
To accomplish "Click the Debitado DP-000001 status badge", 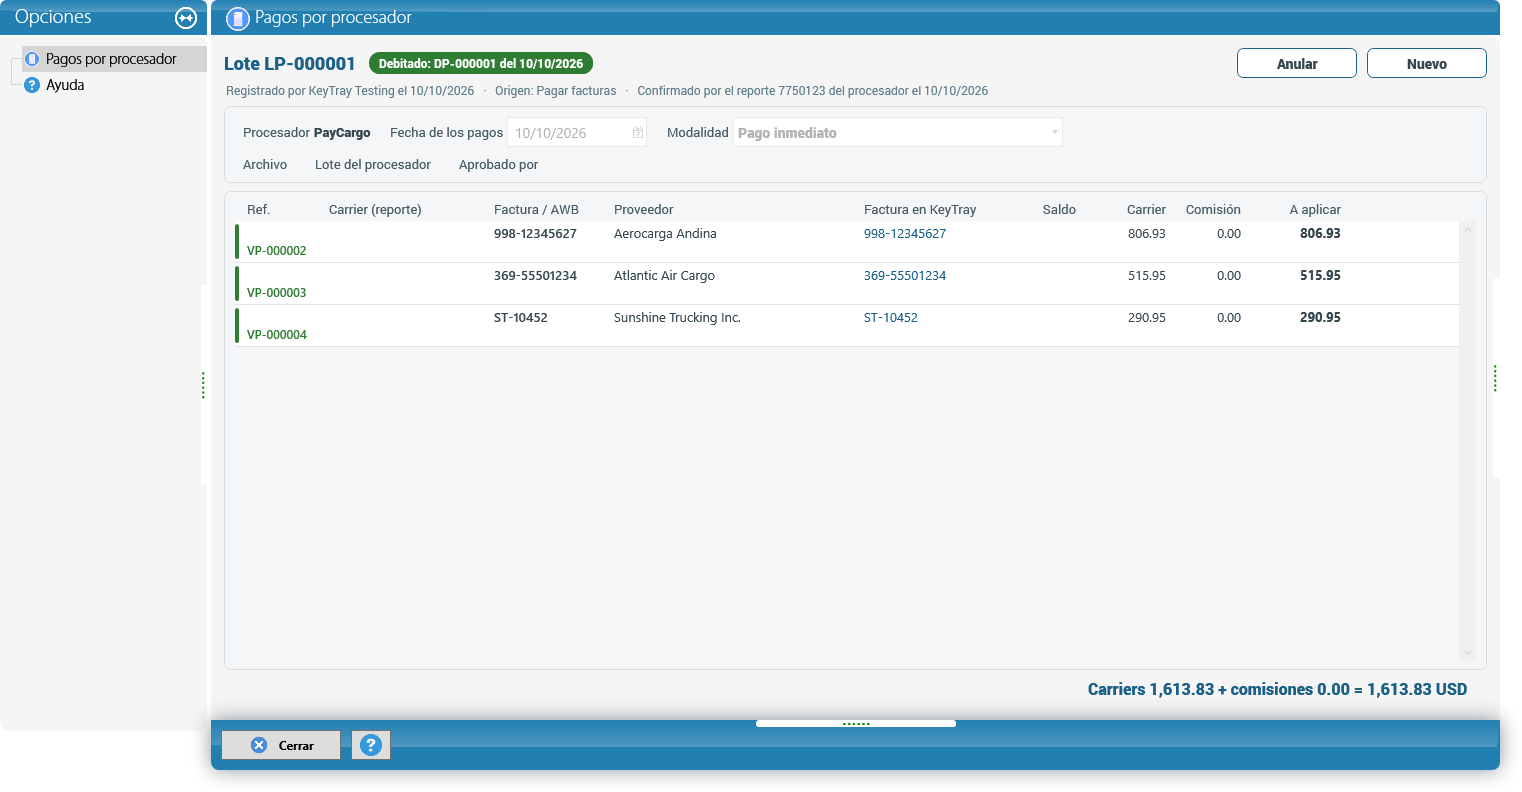I will click(481, 63).
